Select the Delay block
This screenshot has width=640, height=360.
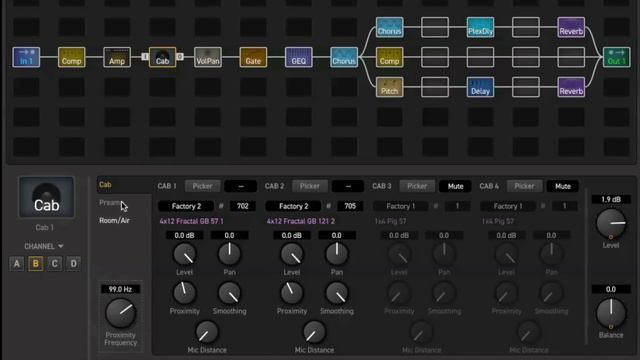480,87
